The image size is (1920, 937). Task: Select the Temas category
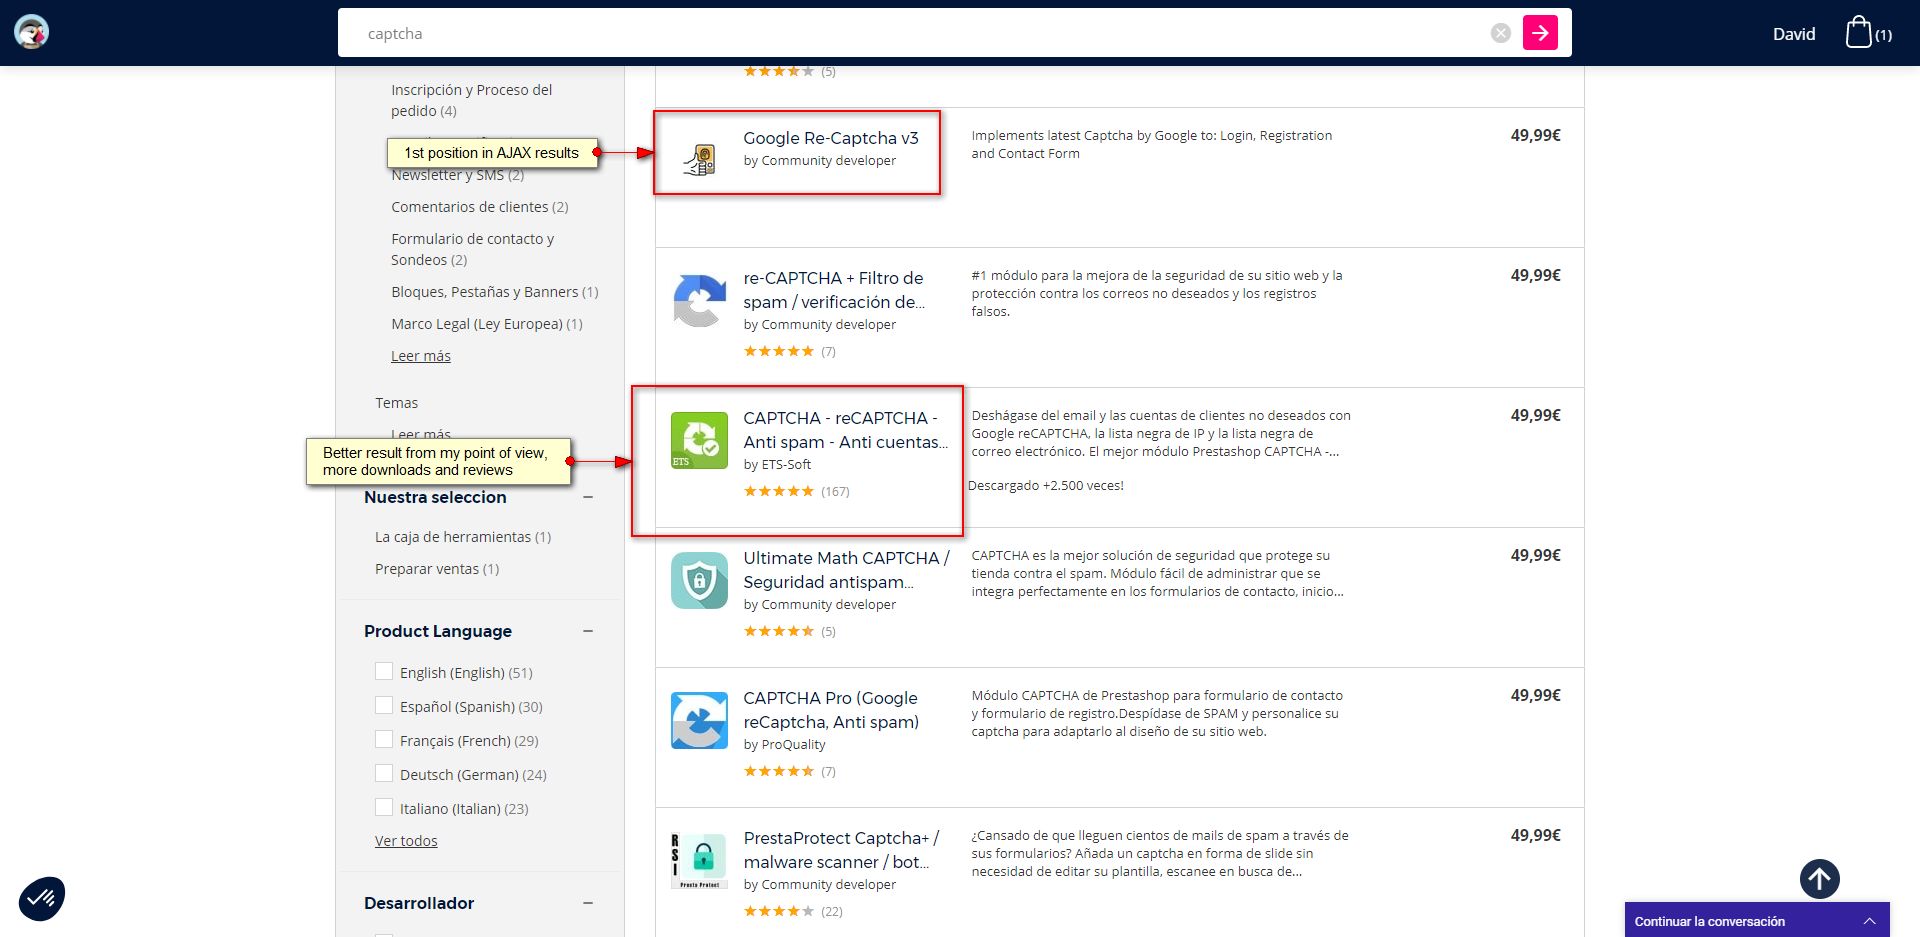[x=396, y=403]
